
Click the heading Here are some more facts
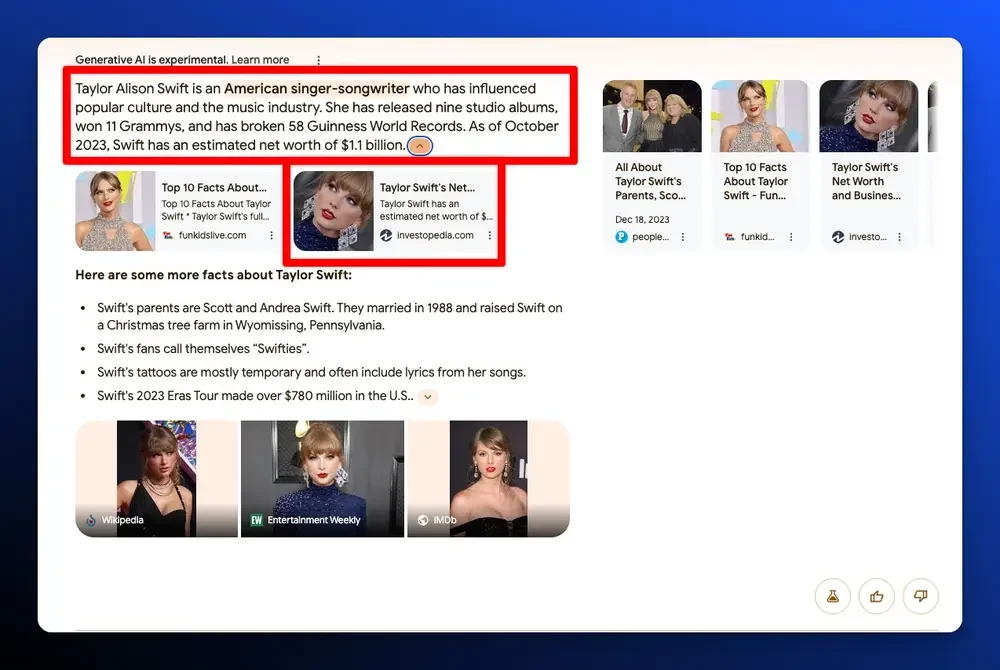[214, 275]
